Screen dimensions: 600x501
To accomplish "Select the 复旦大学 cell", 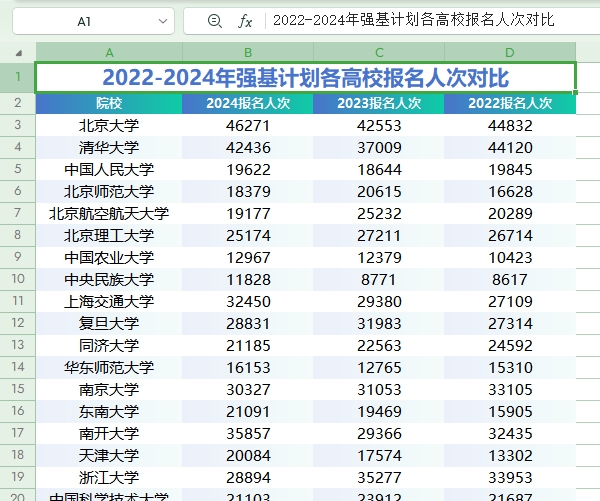I will [109, 323].
